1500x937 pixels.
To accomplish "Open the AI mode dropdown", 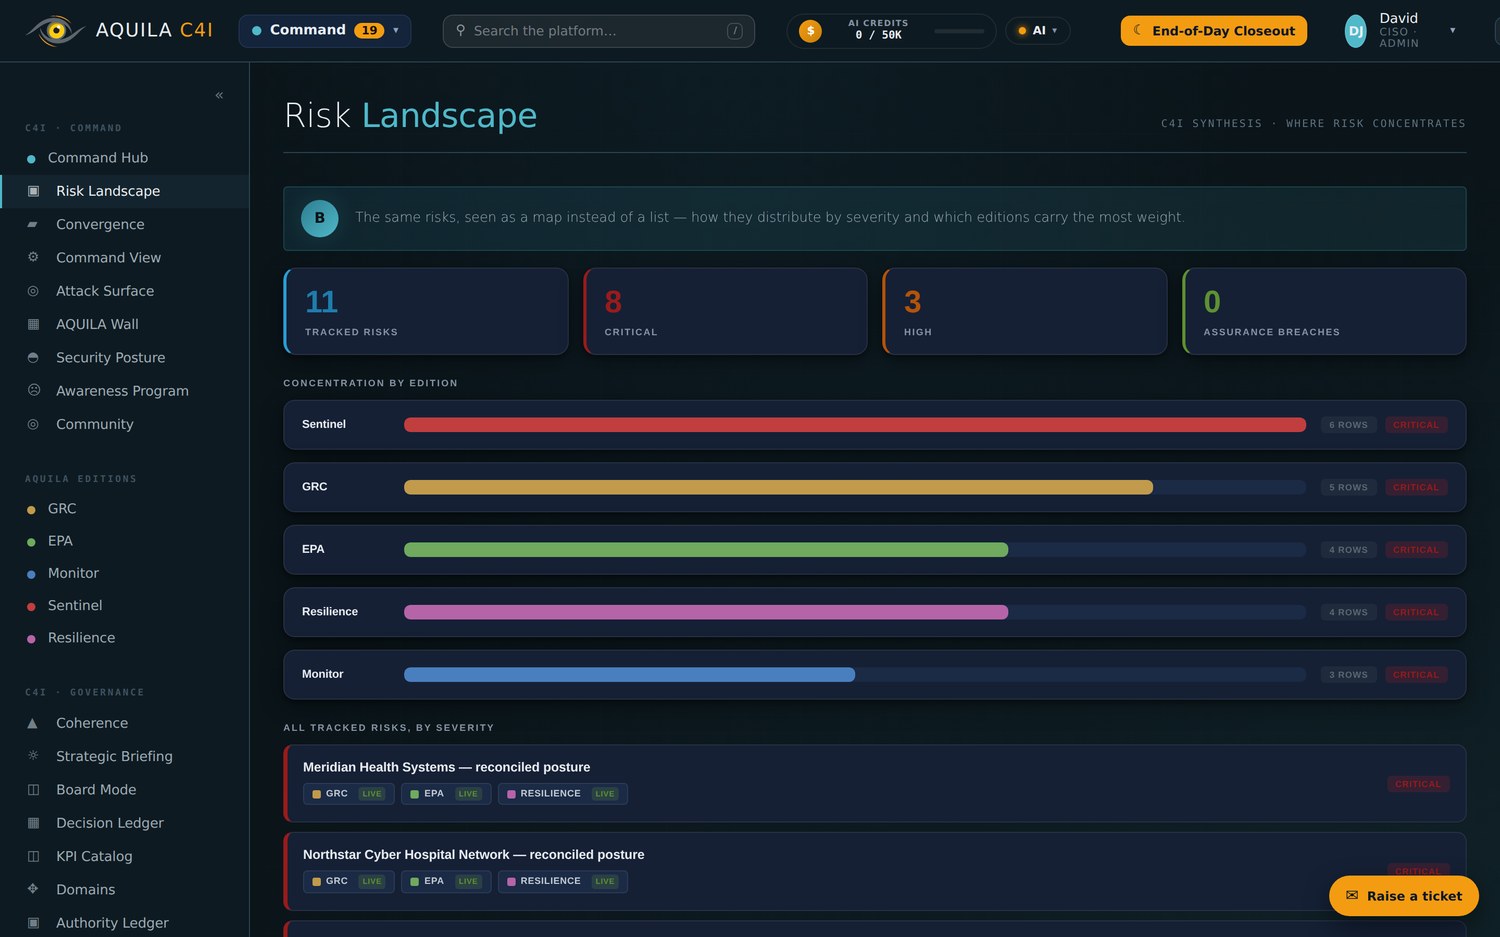I will (x=1037, y=31).
